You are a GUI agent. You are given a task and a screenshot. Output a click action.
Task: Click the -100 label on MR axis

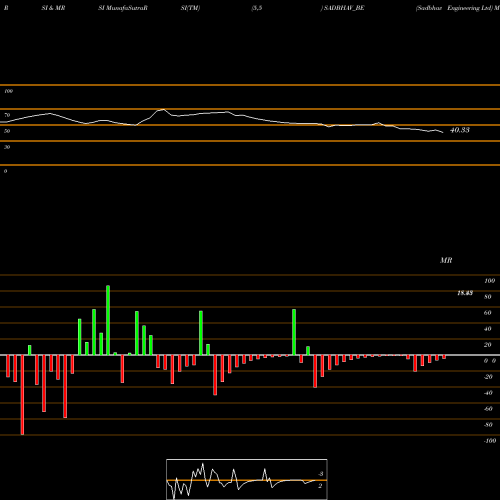click(x=490, y=441)
